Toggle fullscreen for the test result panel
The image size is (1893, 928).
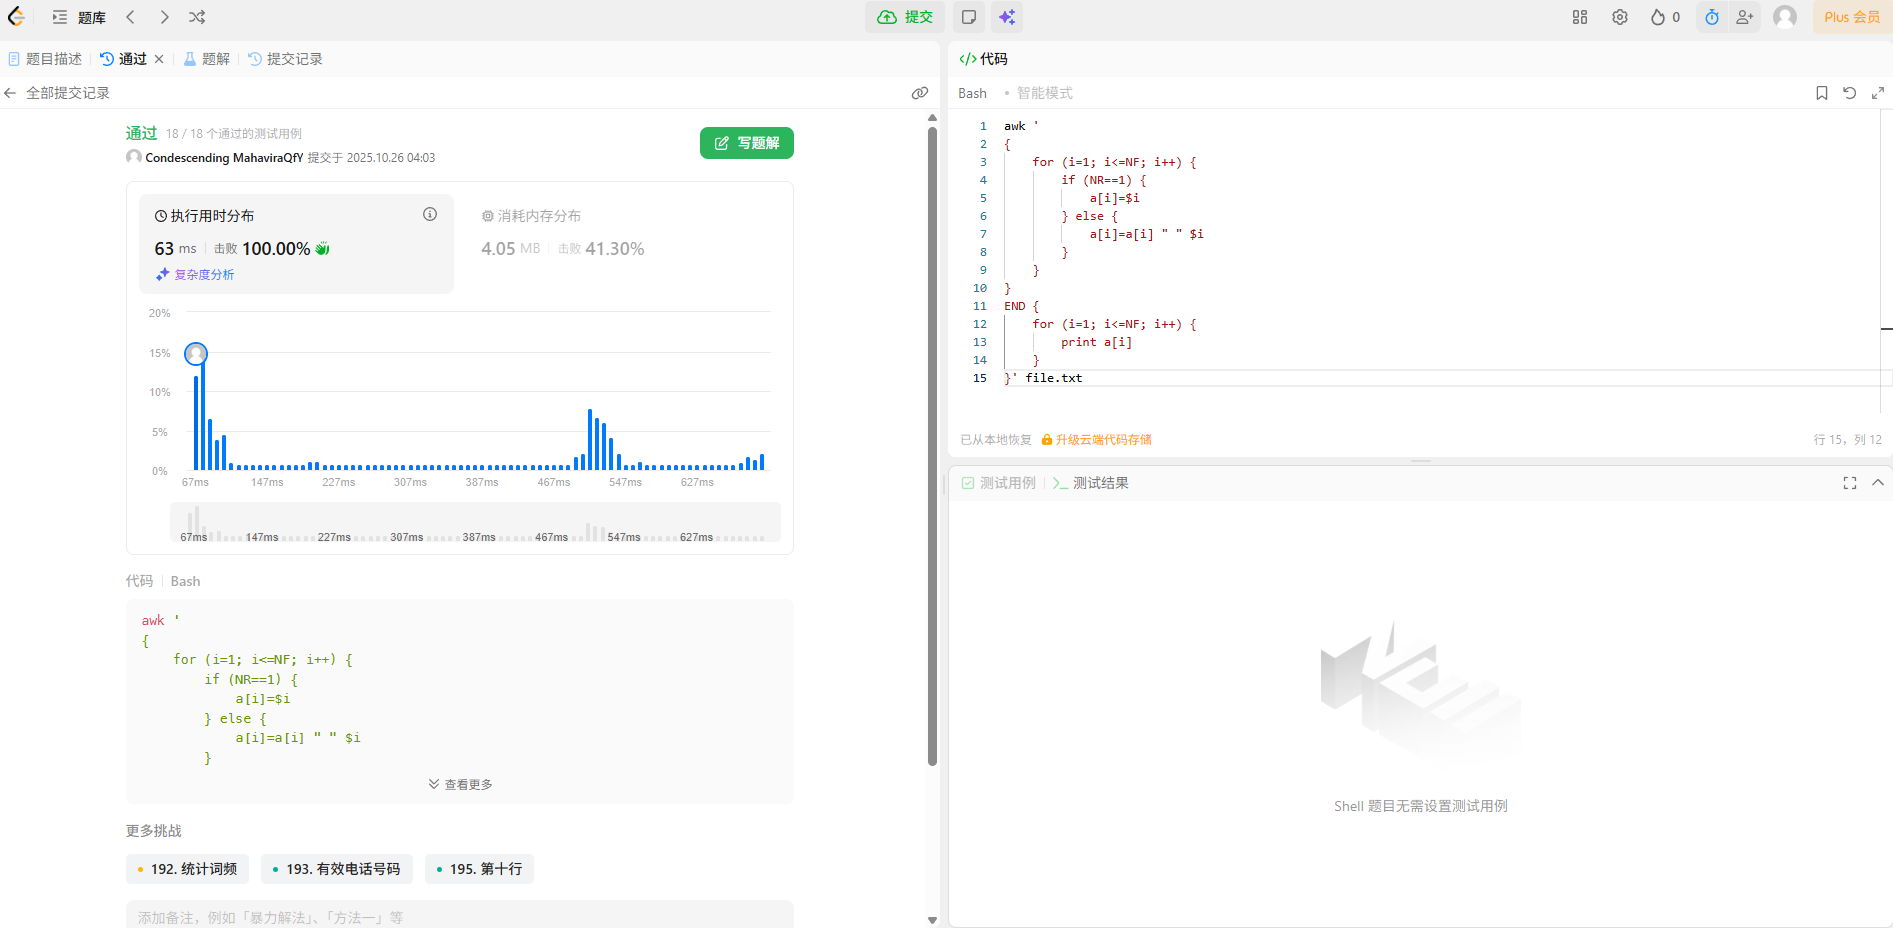[x=1850, y=483]
